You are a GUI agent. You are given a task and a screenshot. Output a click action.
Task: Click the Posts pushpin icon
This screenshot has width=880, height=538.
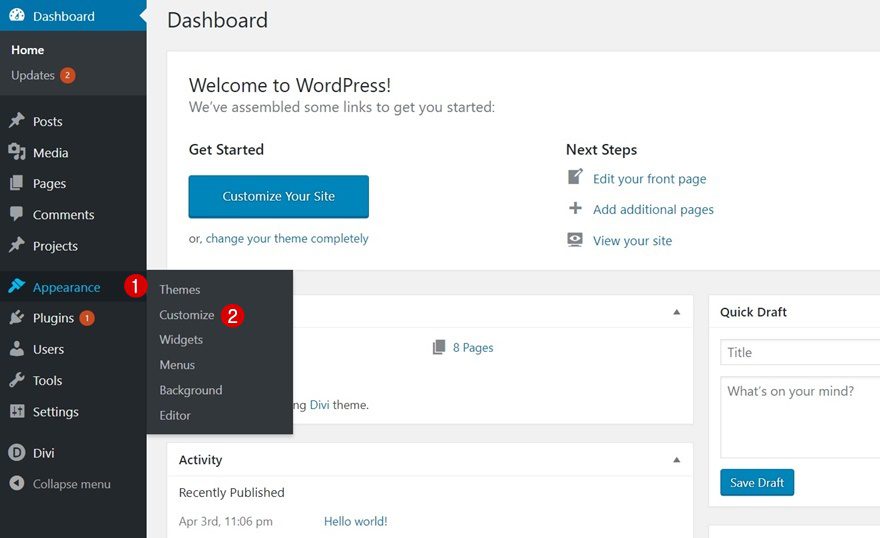pos(16,121)
